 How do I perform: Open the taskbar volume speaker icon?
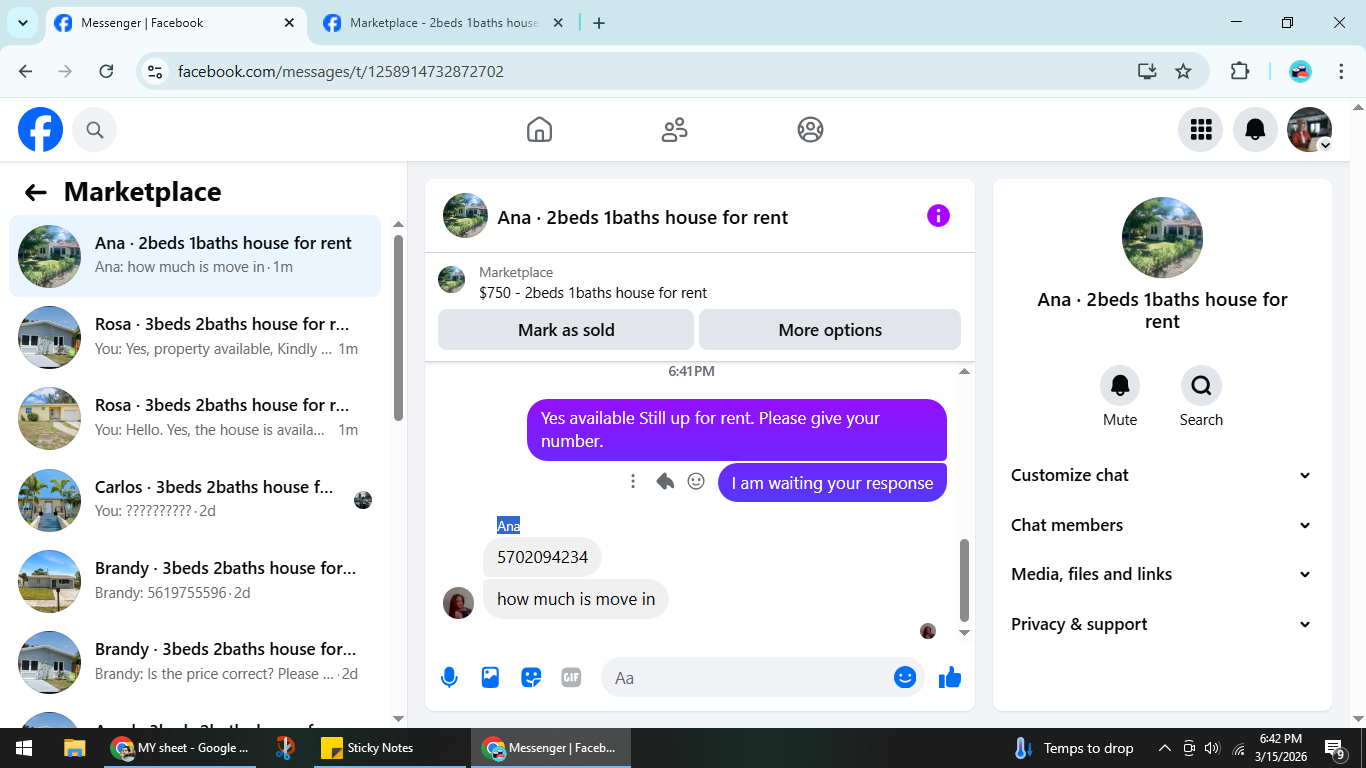point(1213,748)
